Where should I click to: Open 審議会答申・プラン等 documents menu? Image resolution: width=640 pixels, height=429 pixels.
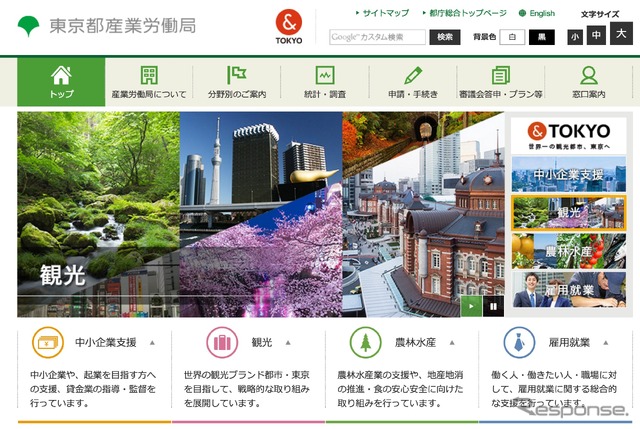[500, 82]
